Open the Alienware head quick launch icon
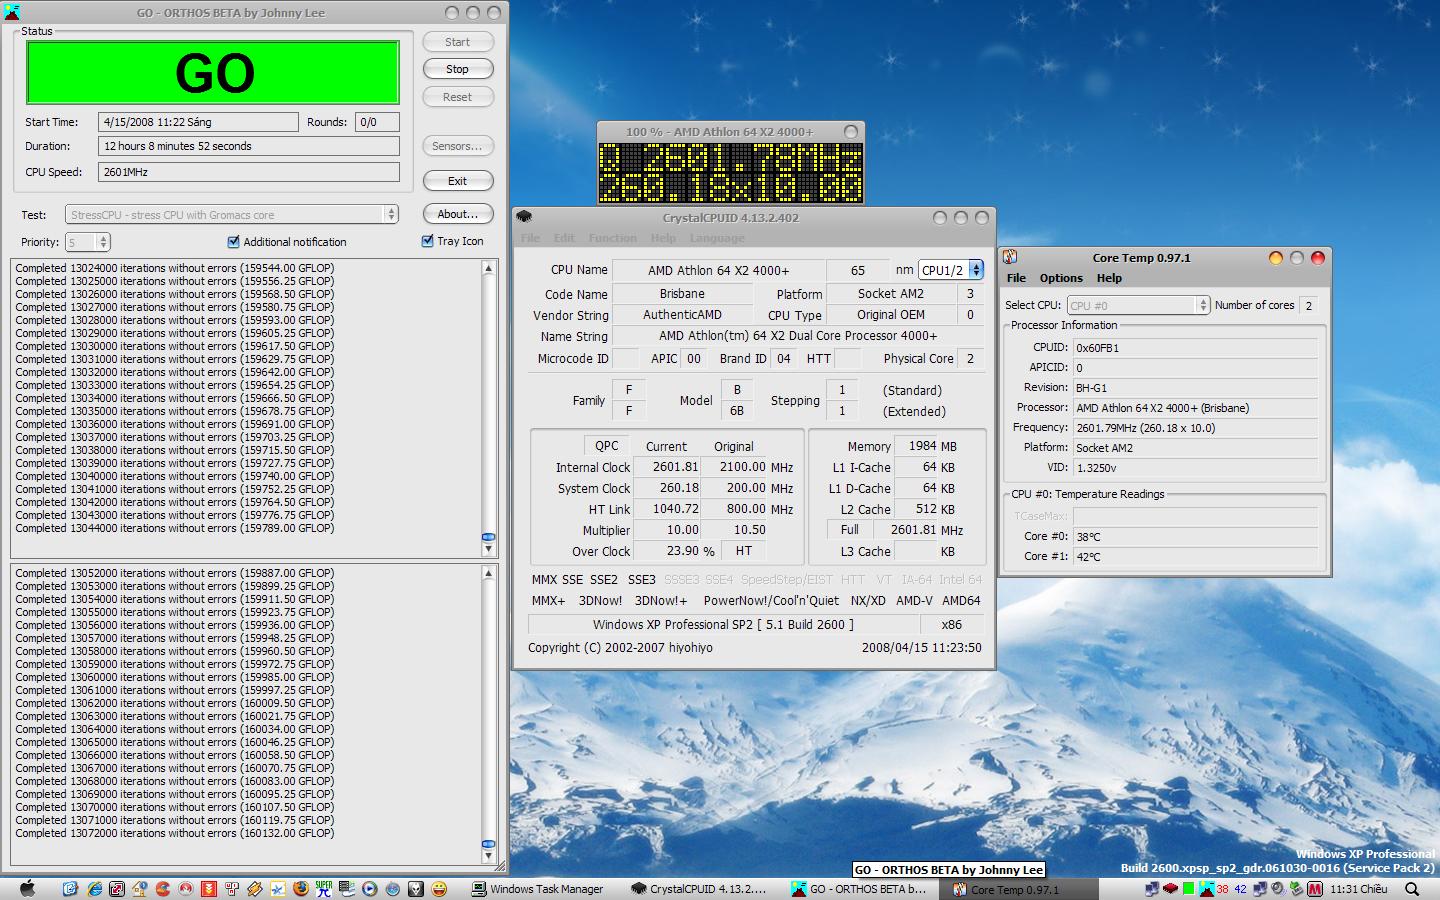 416,889
